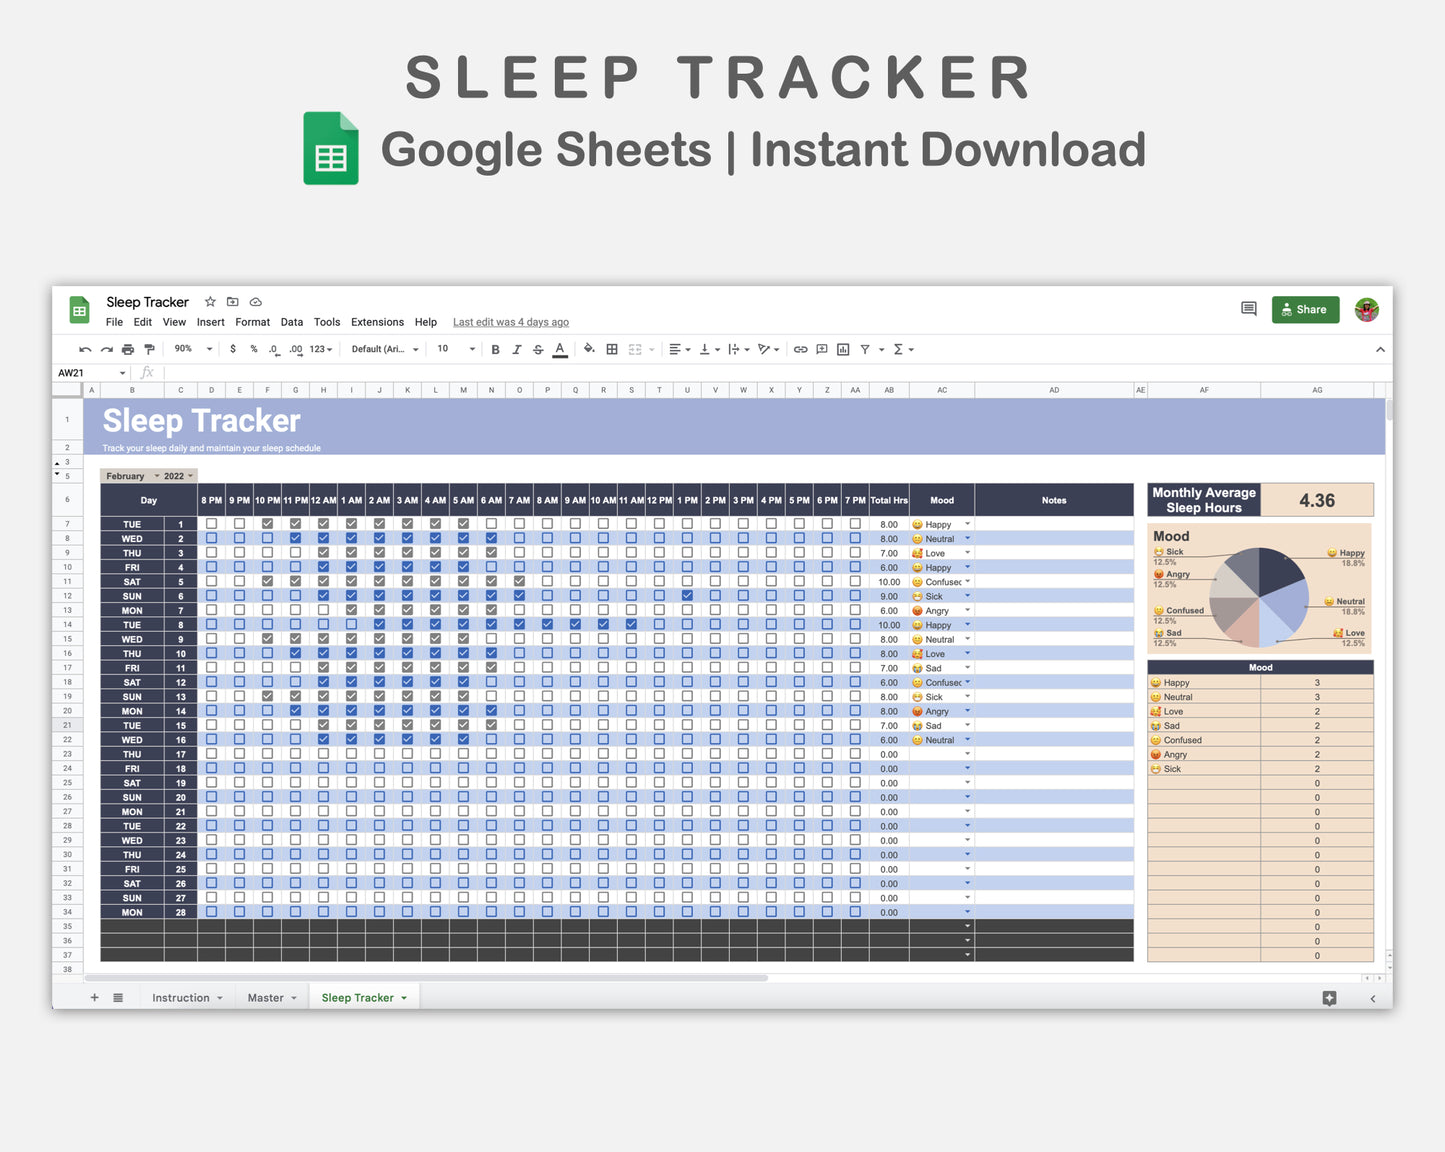Open the Mood dropdown for WED day 2
Viewport: 1445px width, 1152px height.
tap(967, 538)
